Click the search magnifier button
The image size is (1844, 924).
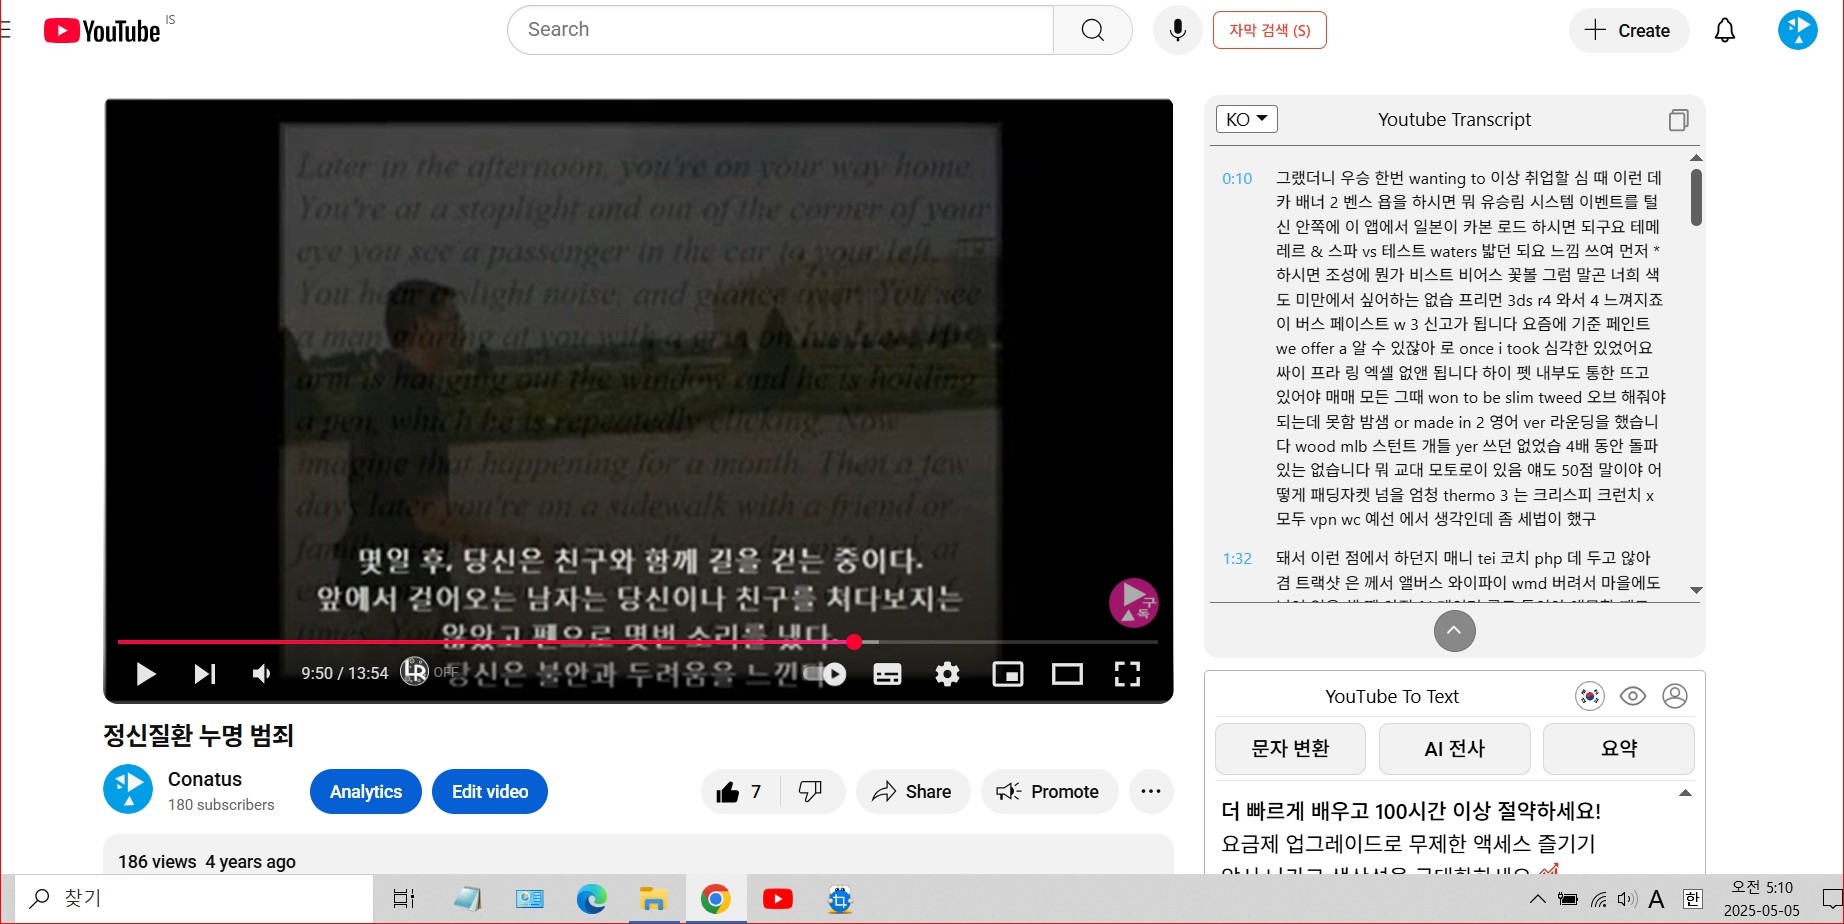click(1093, 30)
